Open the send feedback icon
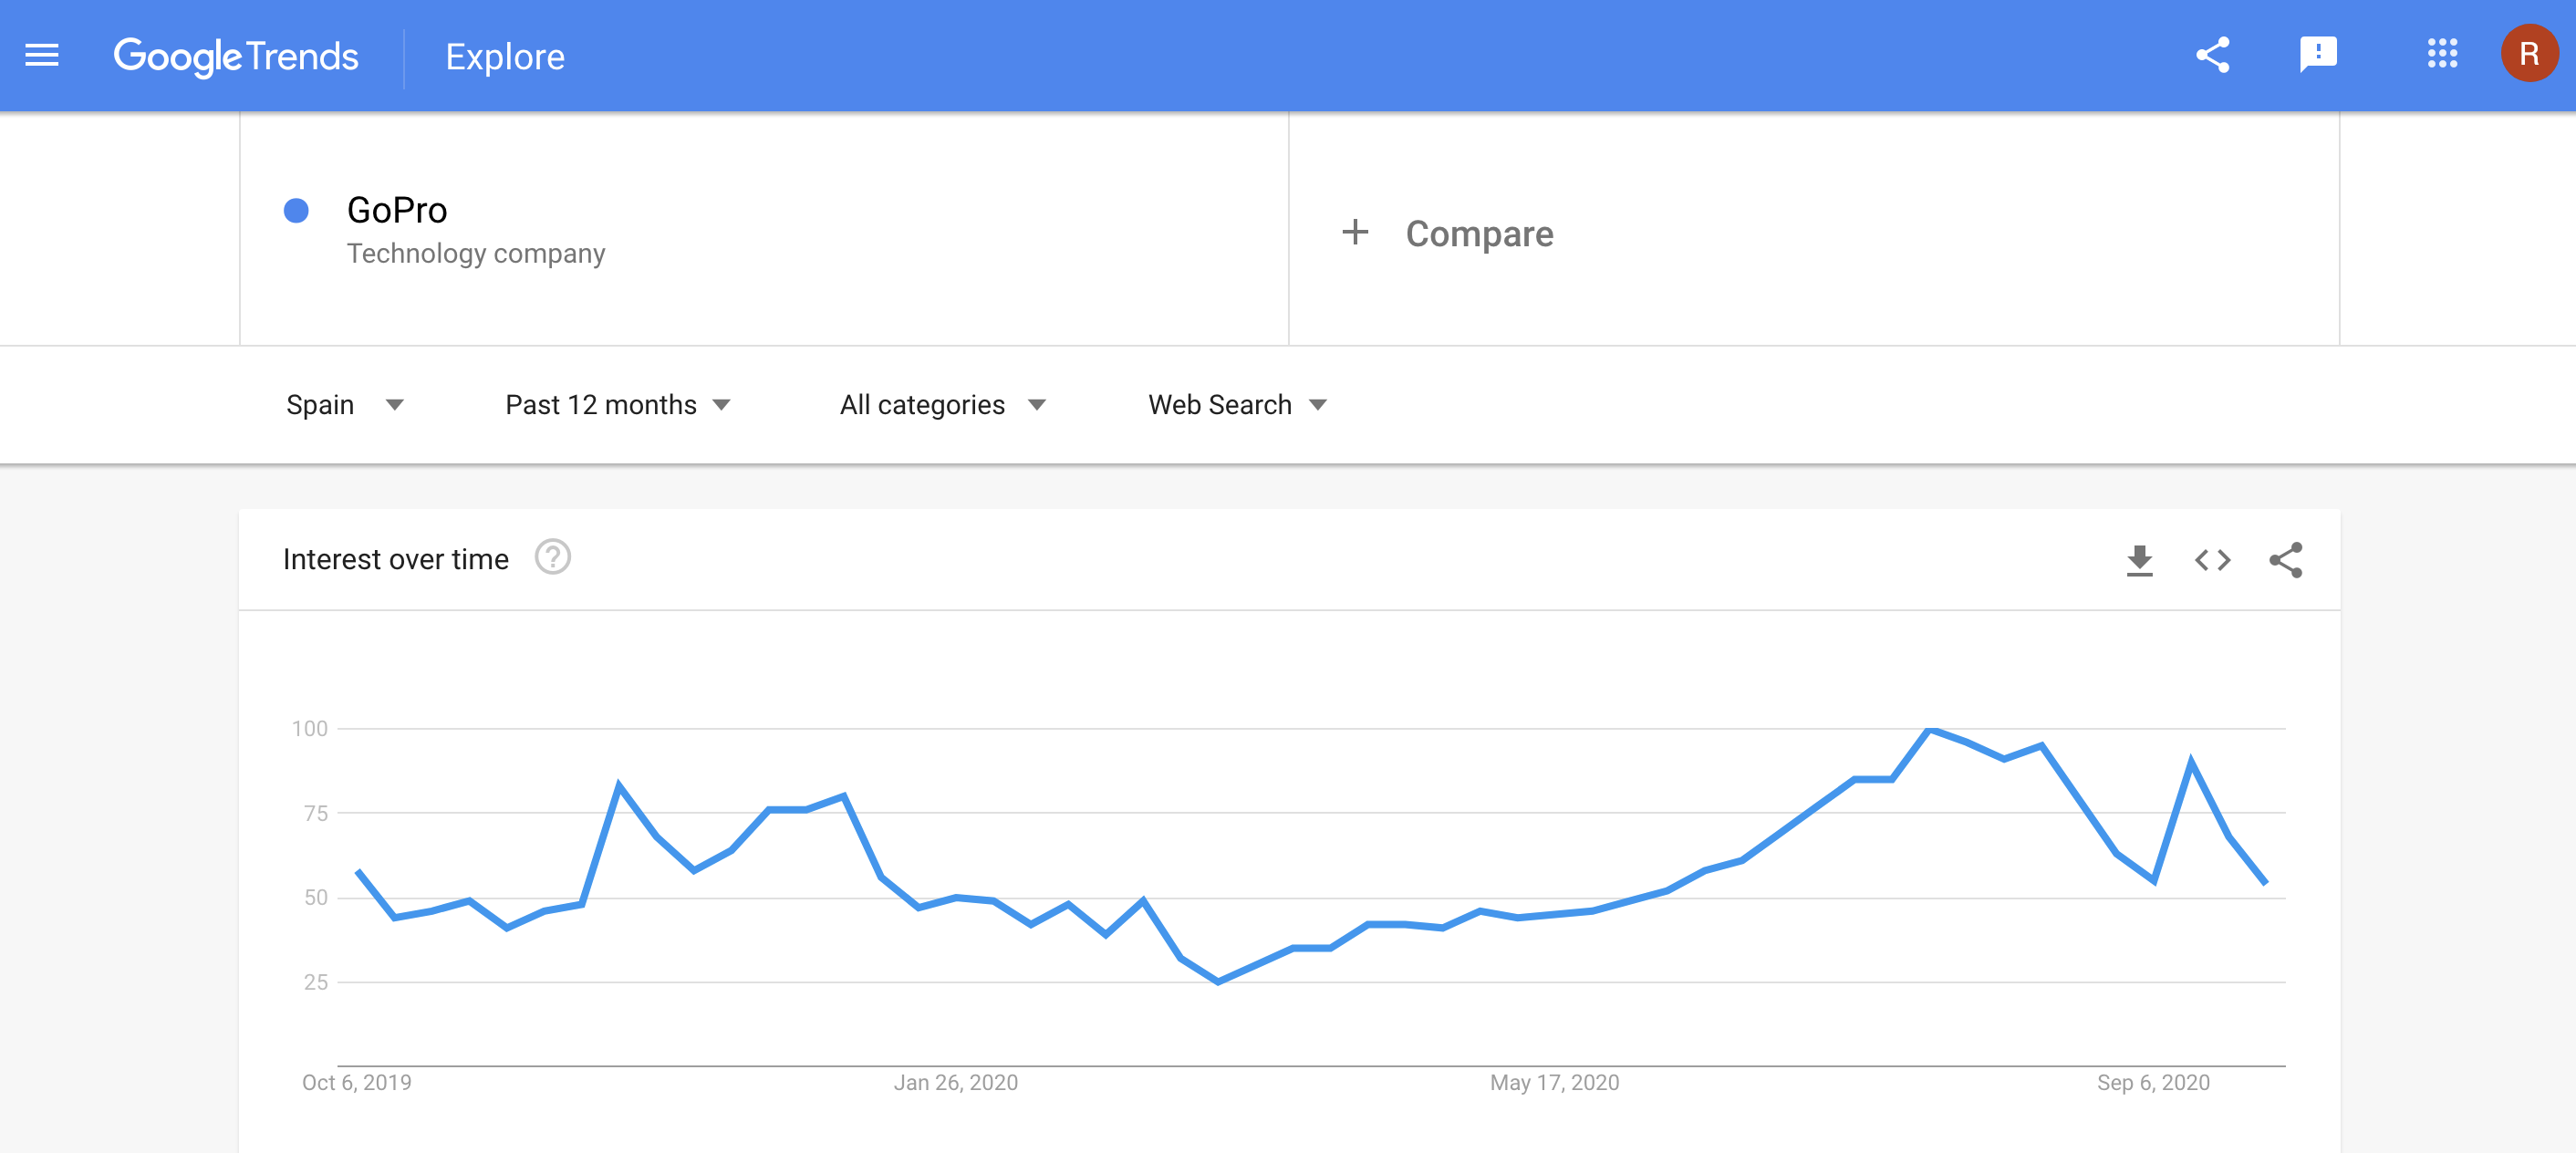The image size is (2576, 1153). click(2317, 55)
